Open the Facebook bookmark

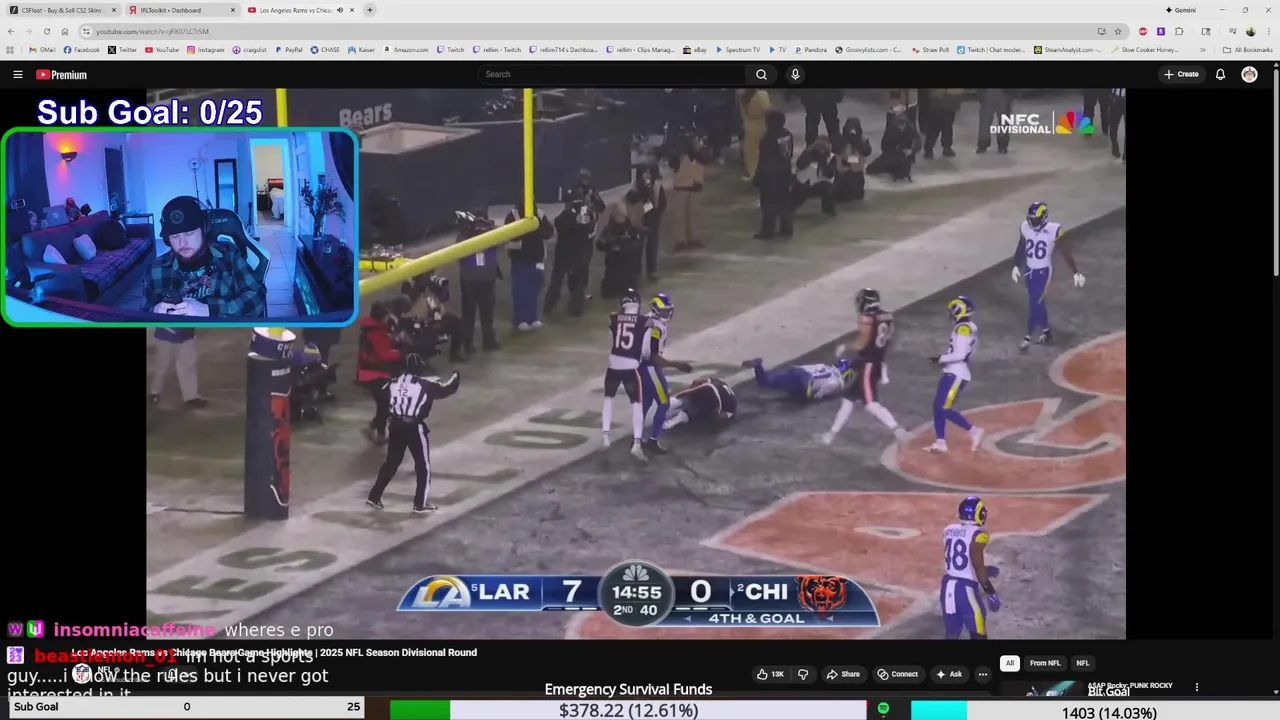(81, 49)
